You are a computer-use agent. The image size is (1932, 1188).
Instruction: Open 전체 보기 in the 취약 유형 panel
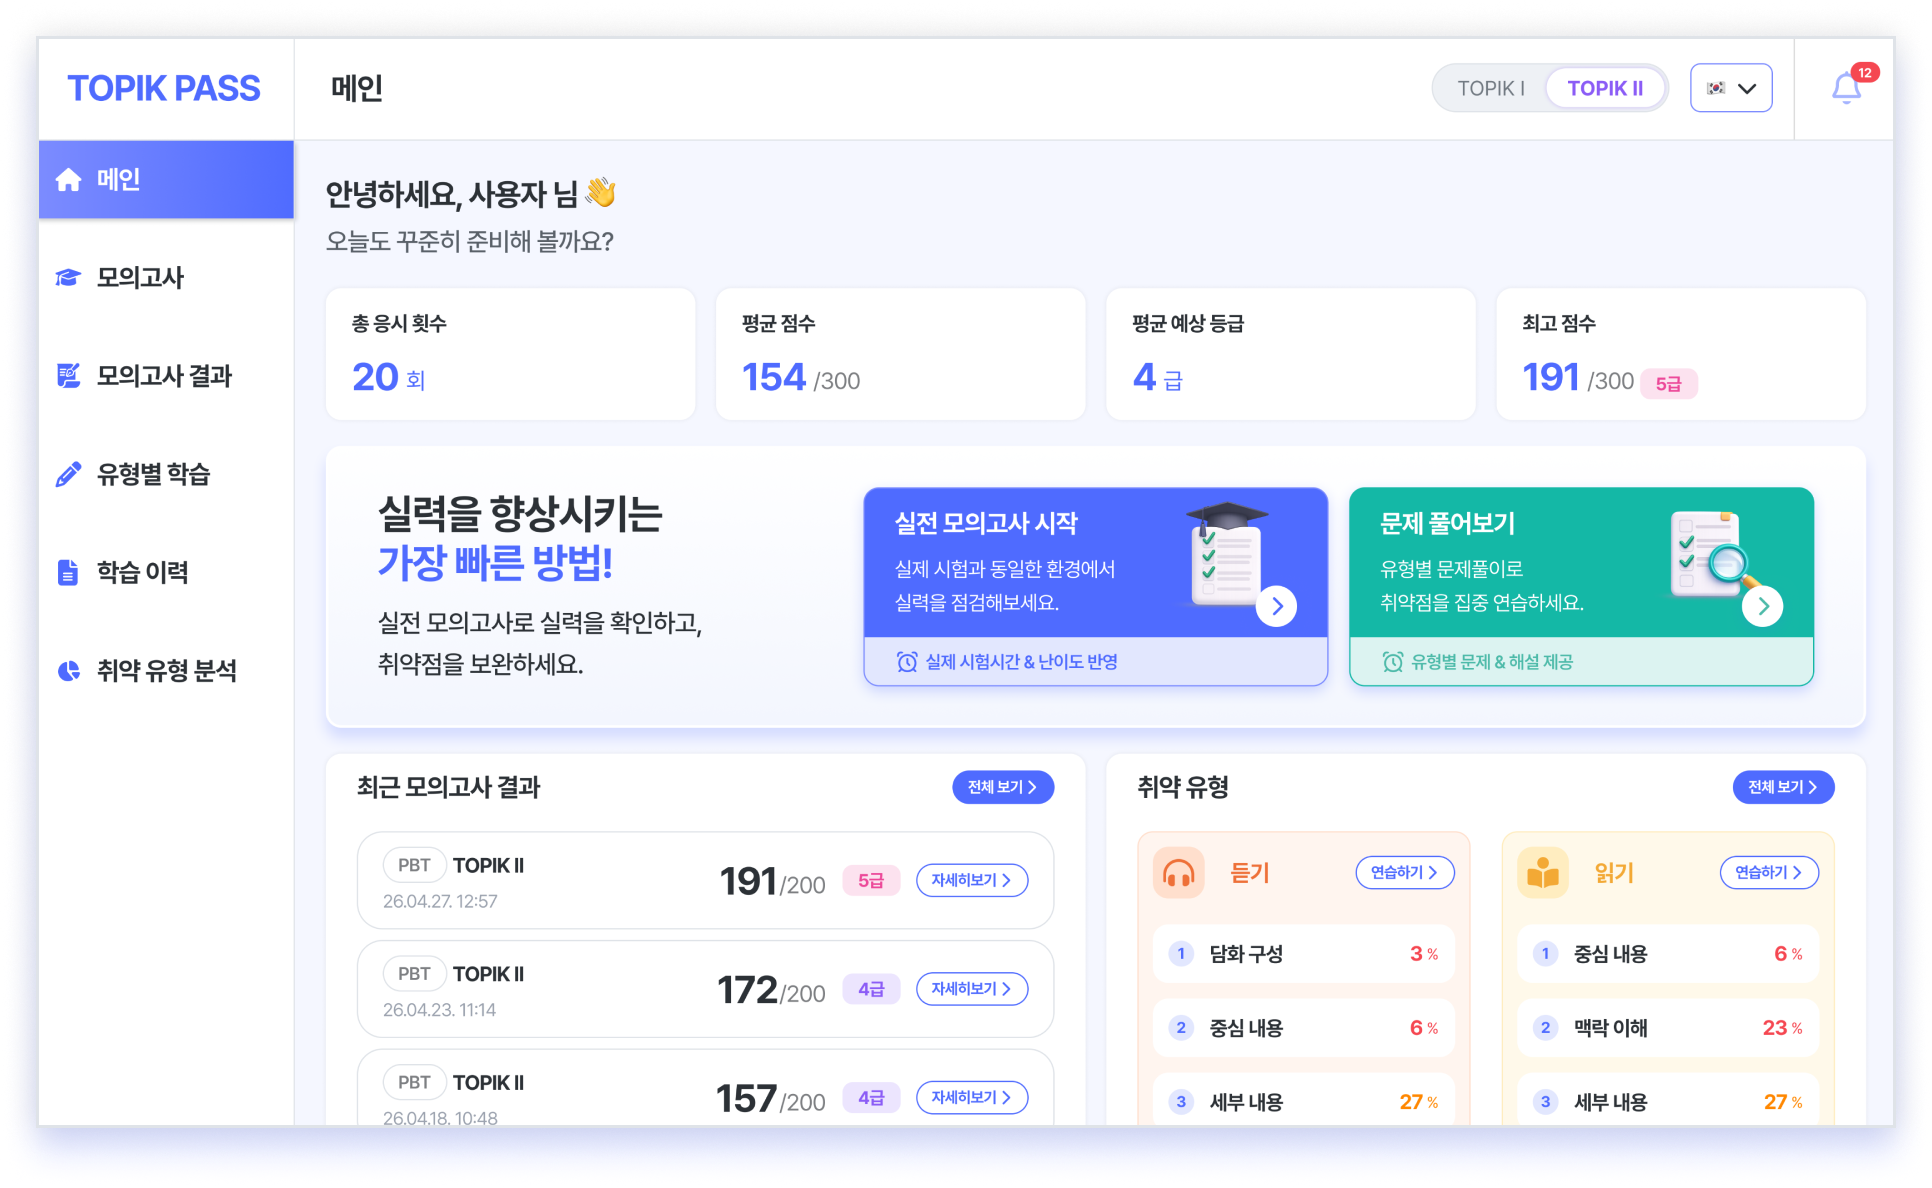pos(1783,787)
